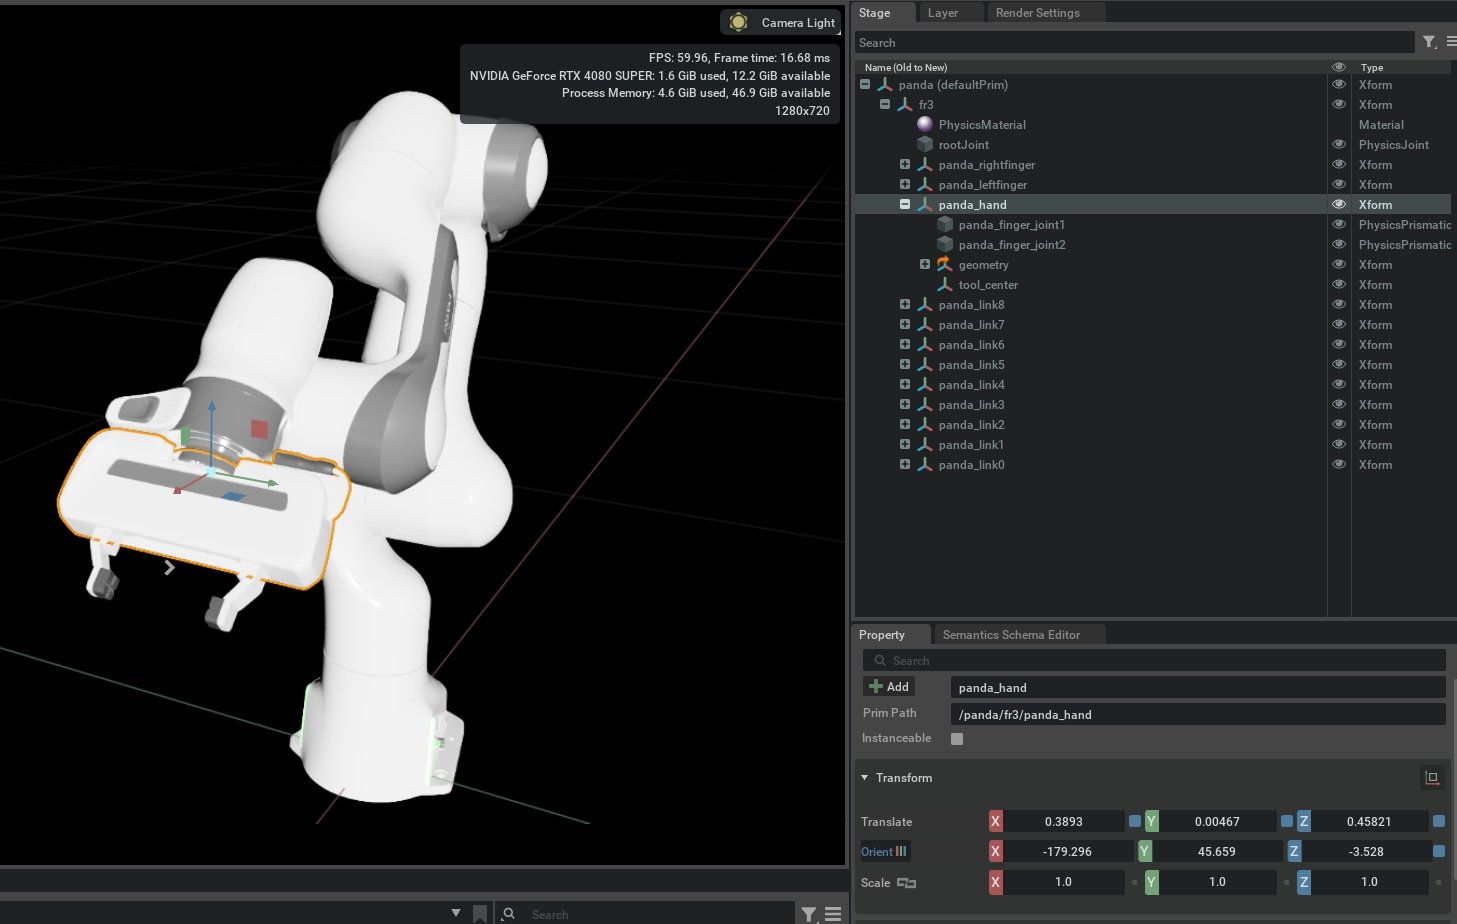The width and height of the screenshot is (1457, 924).
Task: Open the Stage filter funnel icon
Action: 1429,42
